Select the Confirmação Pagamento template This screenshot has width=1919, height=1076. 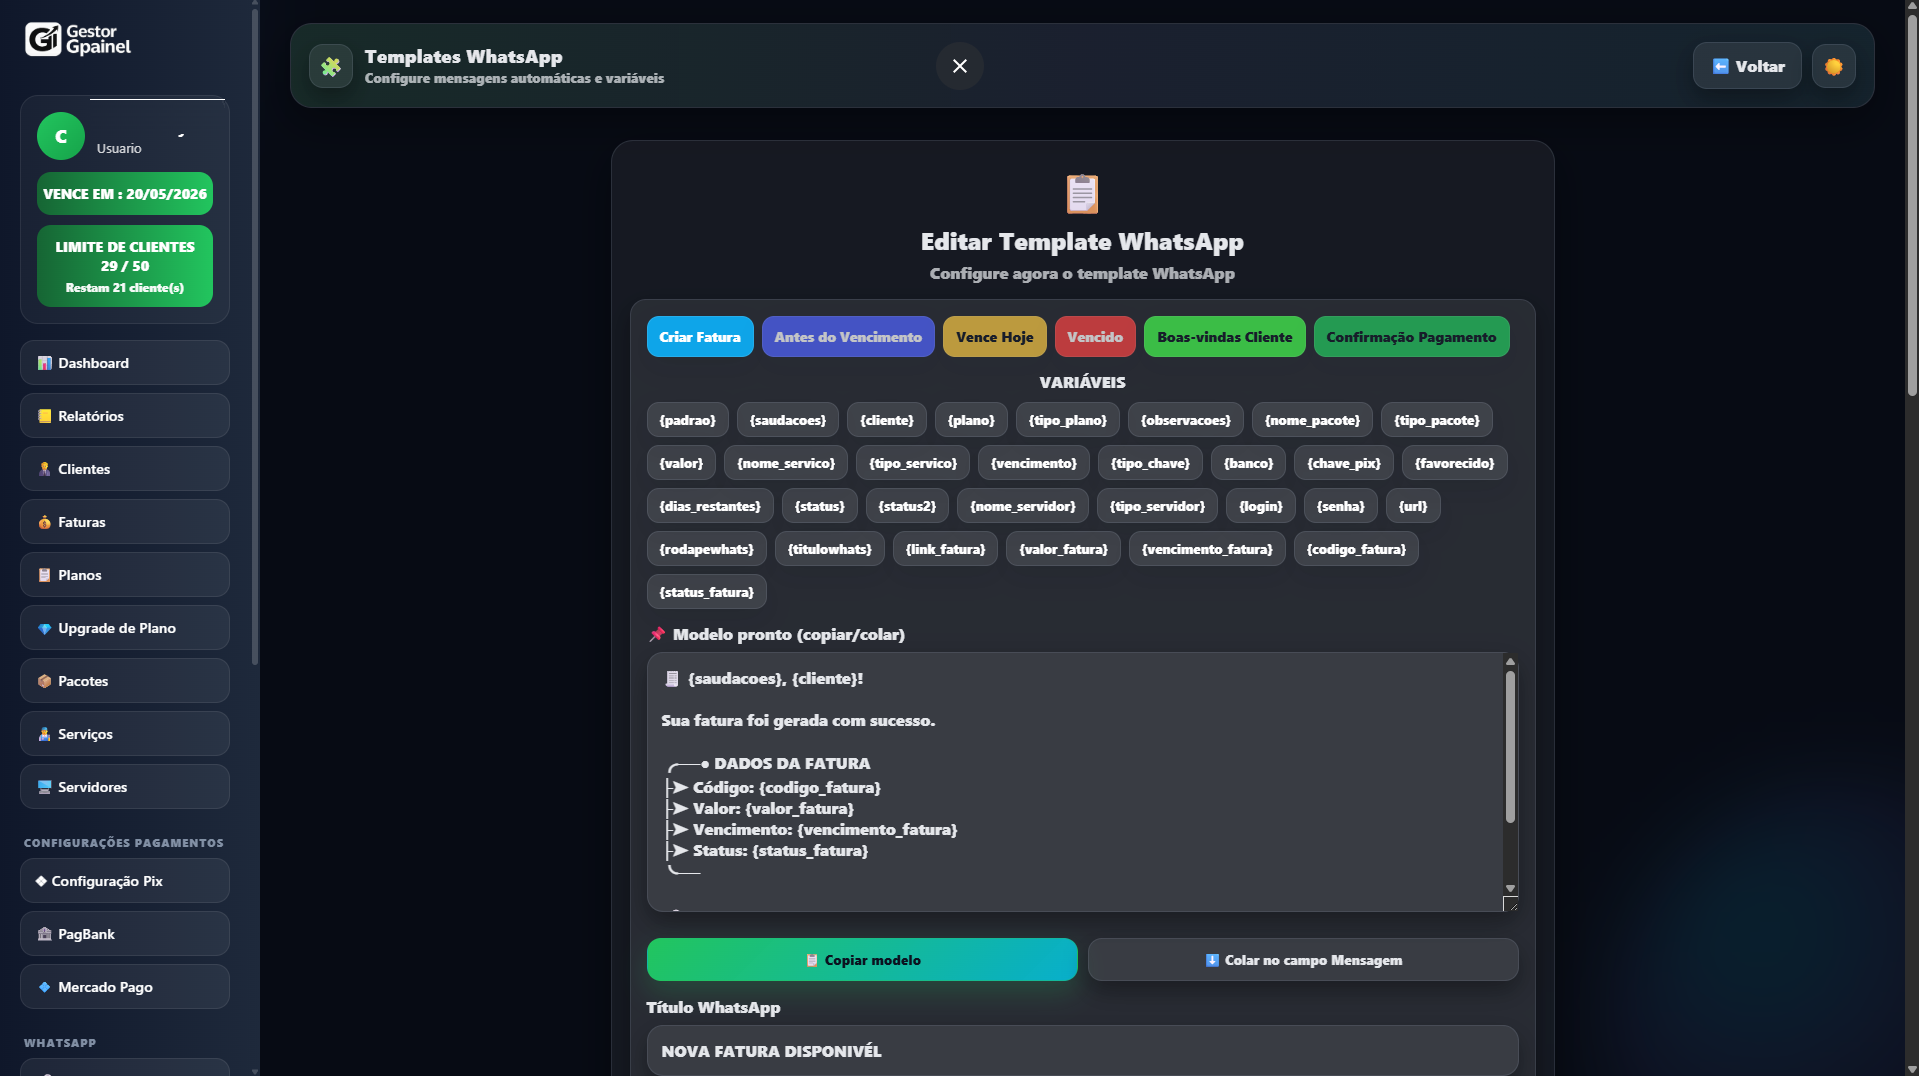[x=1411, y=336]
